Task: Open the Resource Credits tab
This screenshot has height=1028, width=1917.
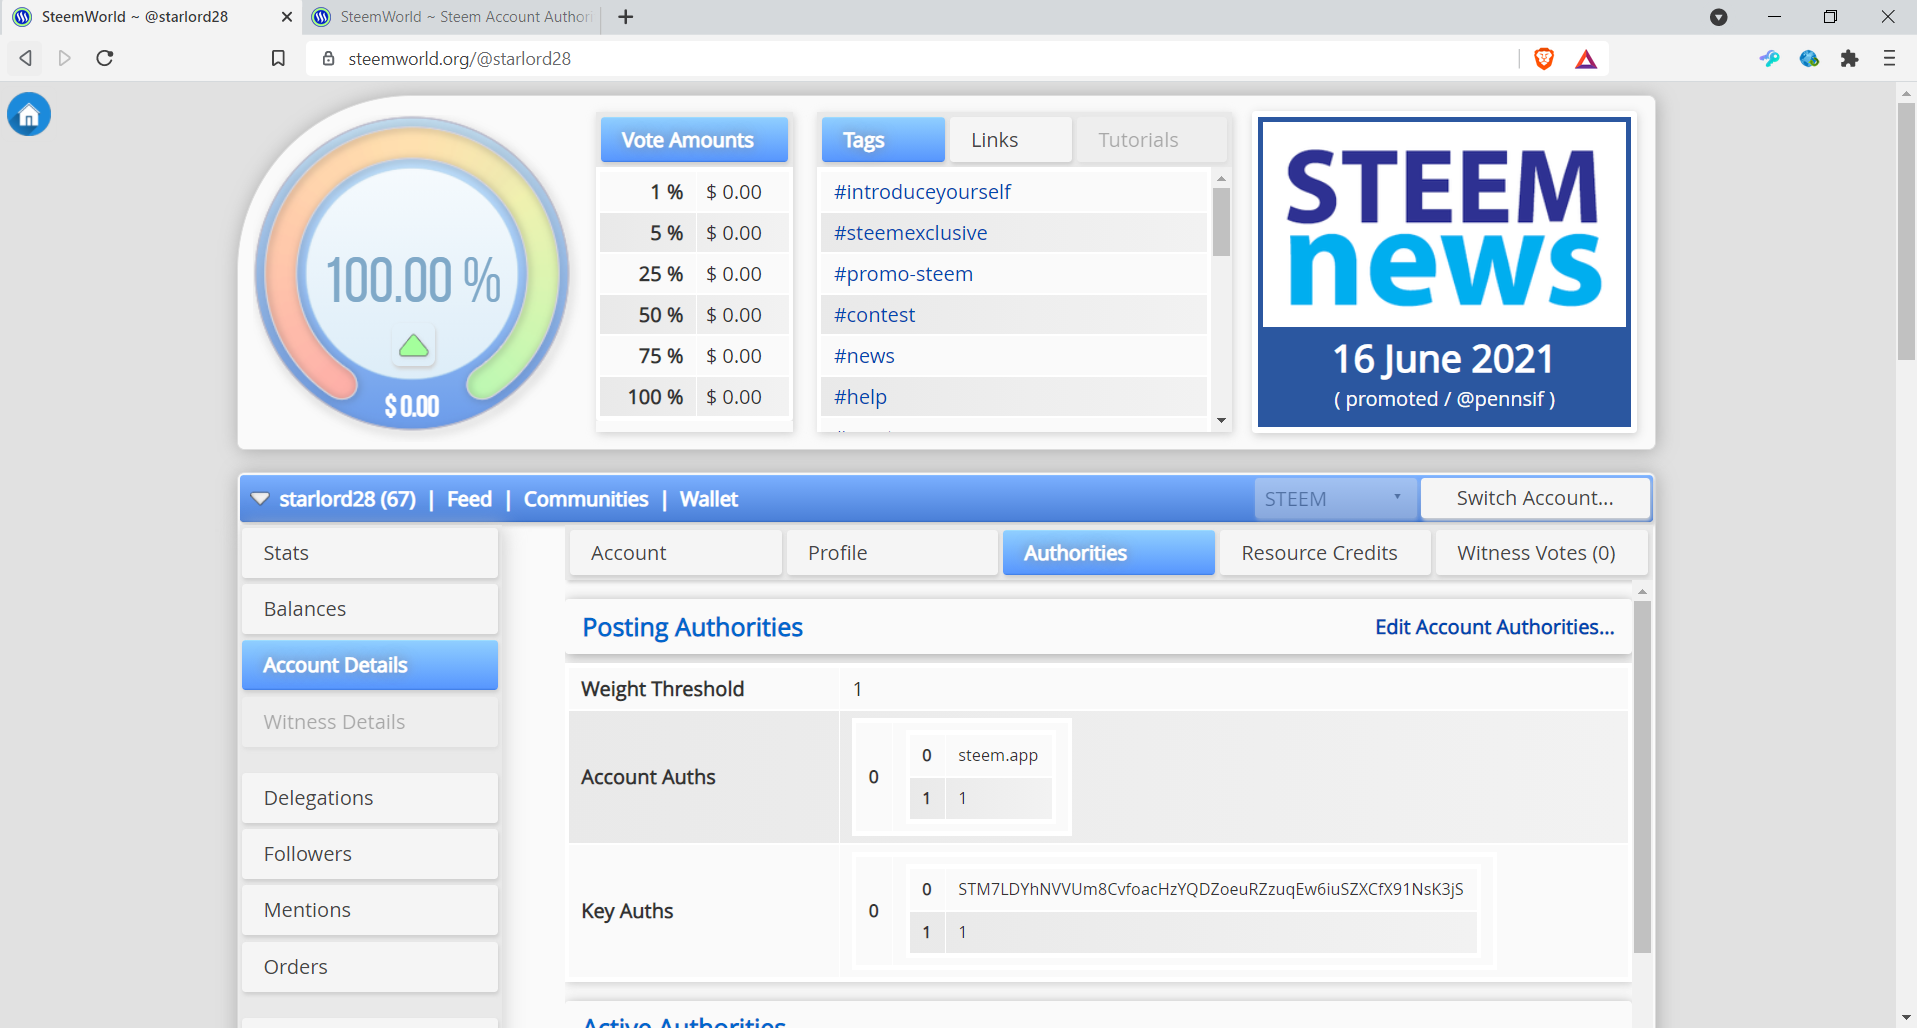Action: click(1325, 553)
